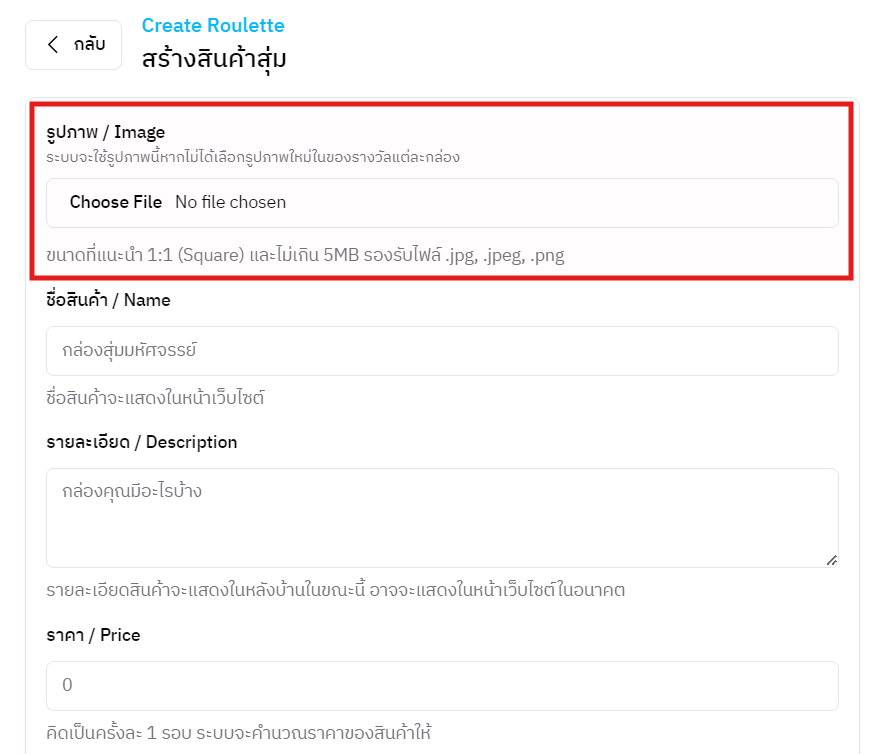Click the "No file chosen" text

[x=230, y=202]
